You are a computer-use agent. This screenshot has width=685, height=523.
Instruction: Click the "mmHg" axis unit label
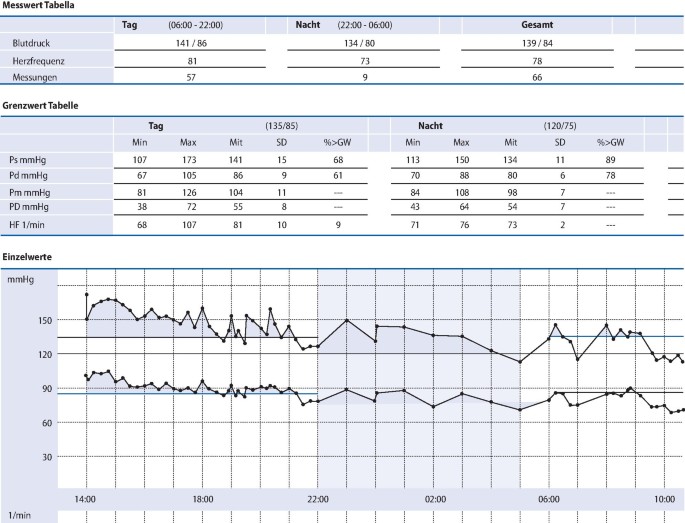point(21,280)
